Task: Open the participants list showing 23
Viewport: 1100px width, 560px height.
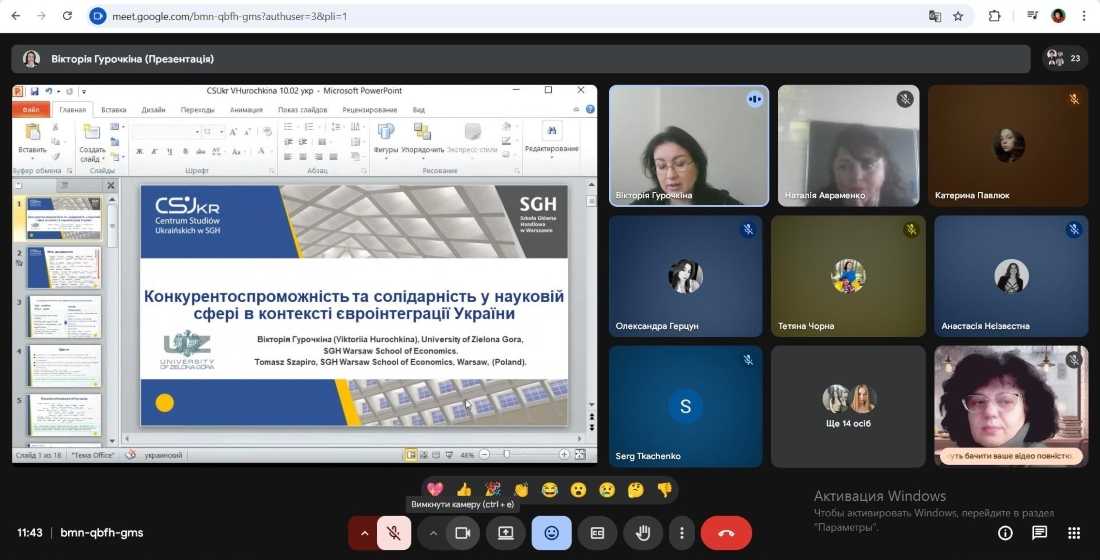Action: (x=1064, y=58)
